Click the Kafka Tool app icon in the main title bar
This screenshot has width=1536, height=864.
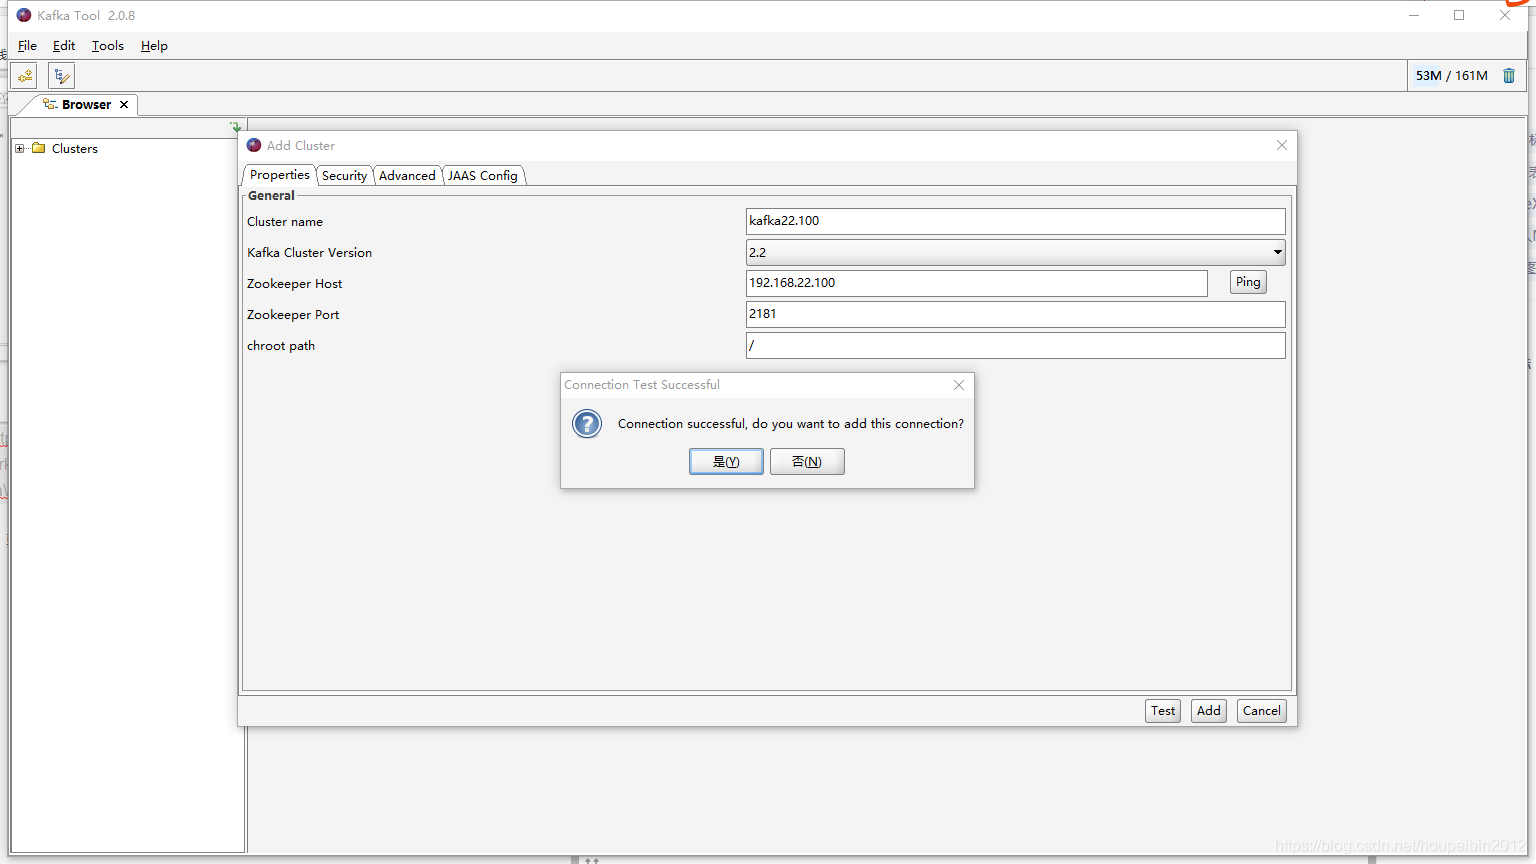click(x=24, y=15)
